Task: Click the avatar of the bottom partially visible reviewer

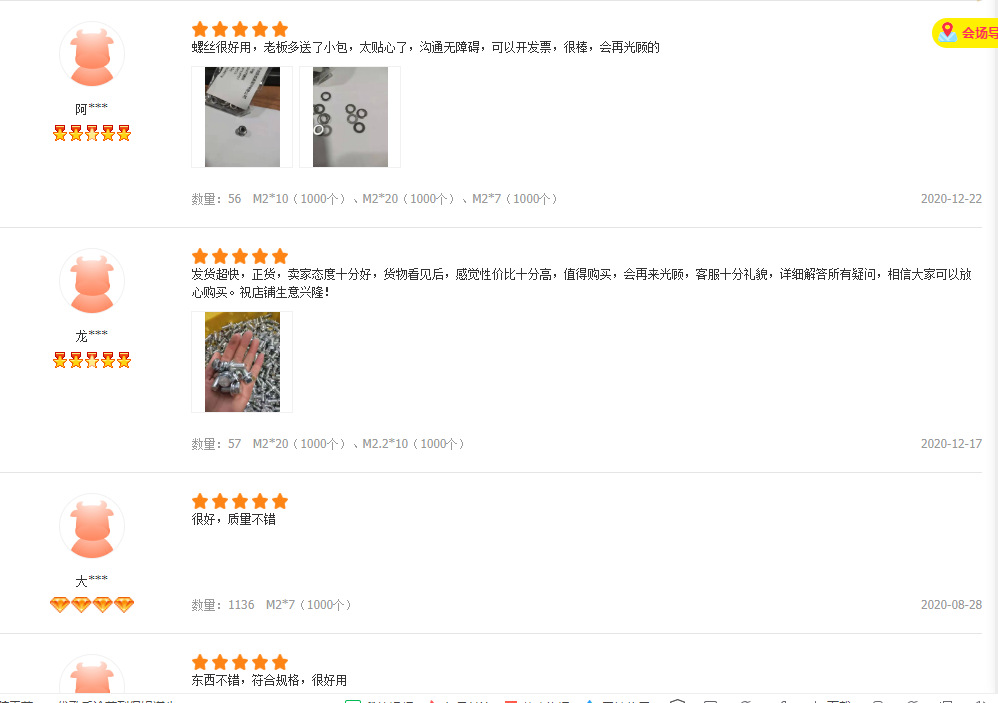Action: (92, 674)
